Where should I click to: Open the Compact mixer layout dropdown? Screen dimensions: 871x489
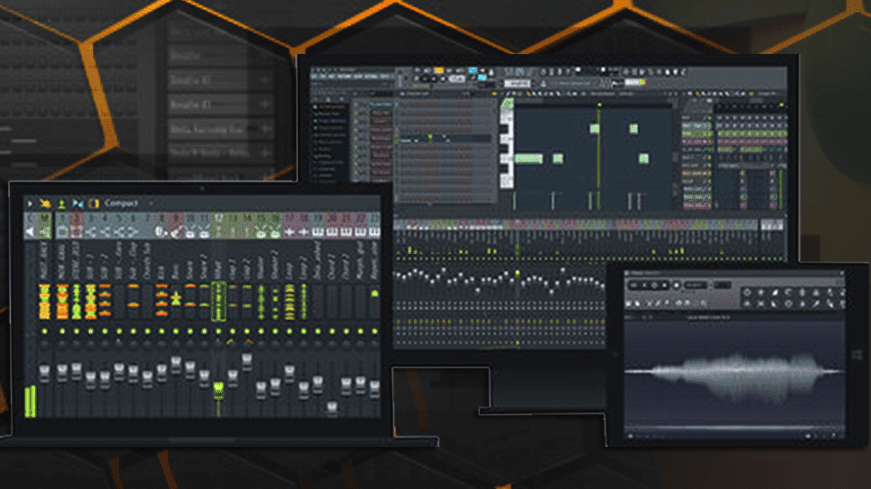click(120, 203)
